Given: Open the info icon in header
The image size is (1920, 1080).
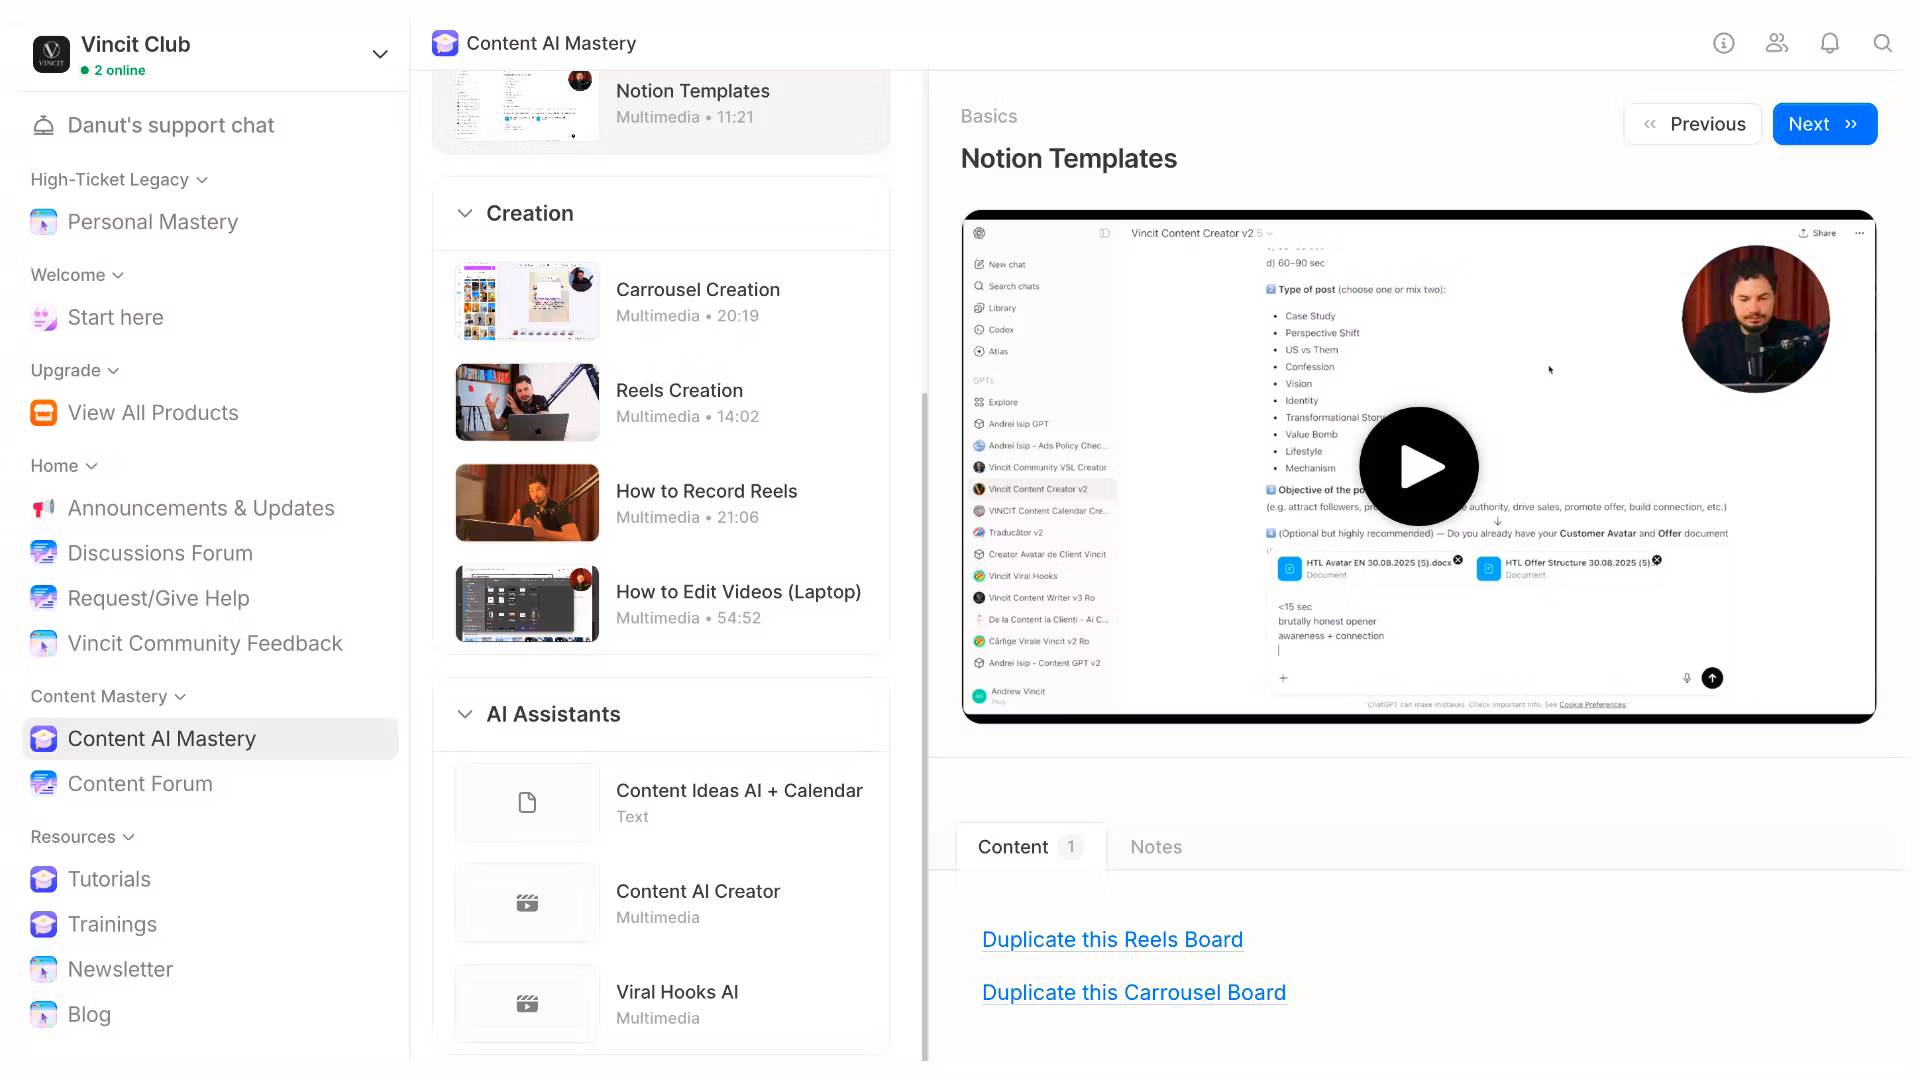Looking at the screenshot, I should pos(1723,43).
